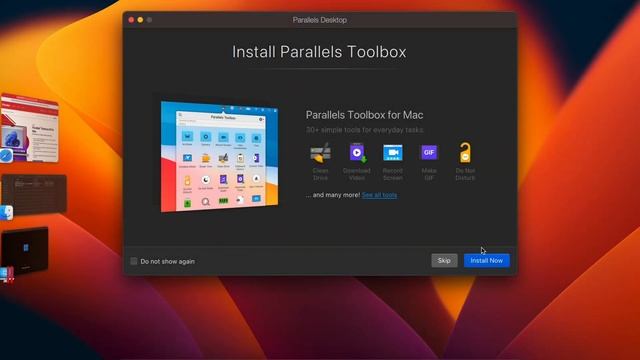This screenshot has height=360, width=640.
Task: Click the Download Video tool icon
Action: click(x=357, y=153)
